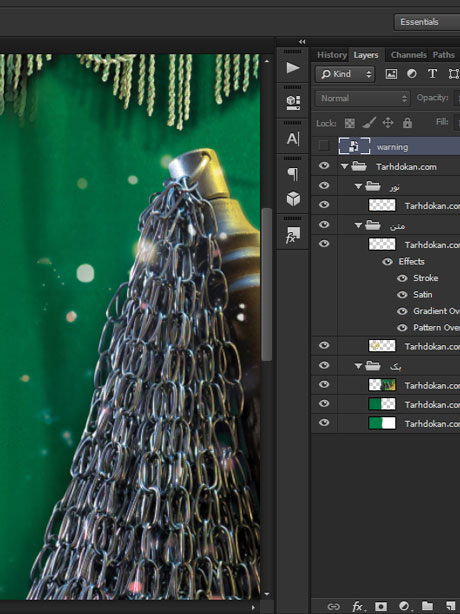Open the 3D cube panel icon
The height and width of the screenshot is (614, 460).
(293, 199)
